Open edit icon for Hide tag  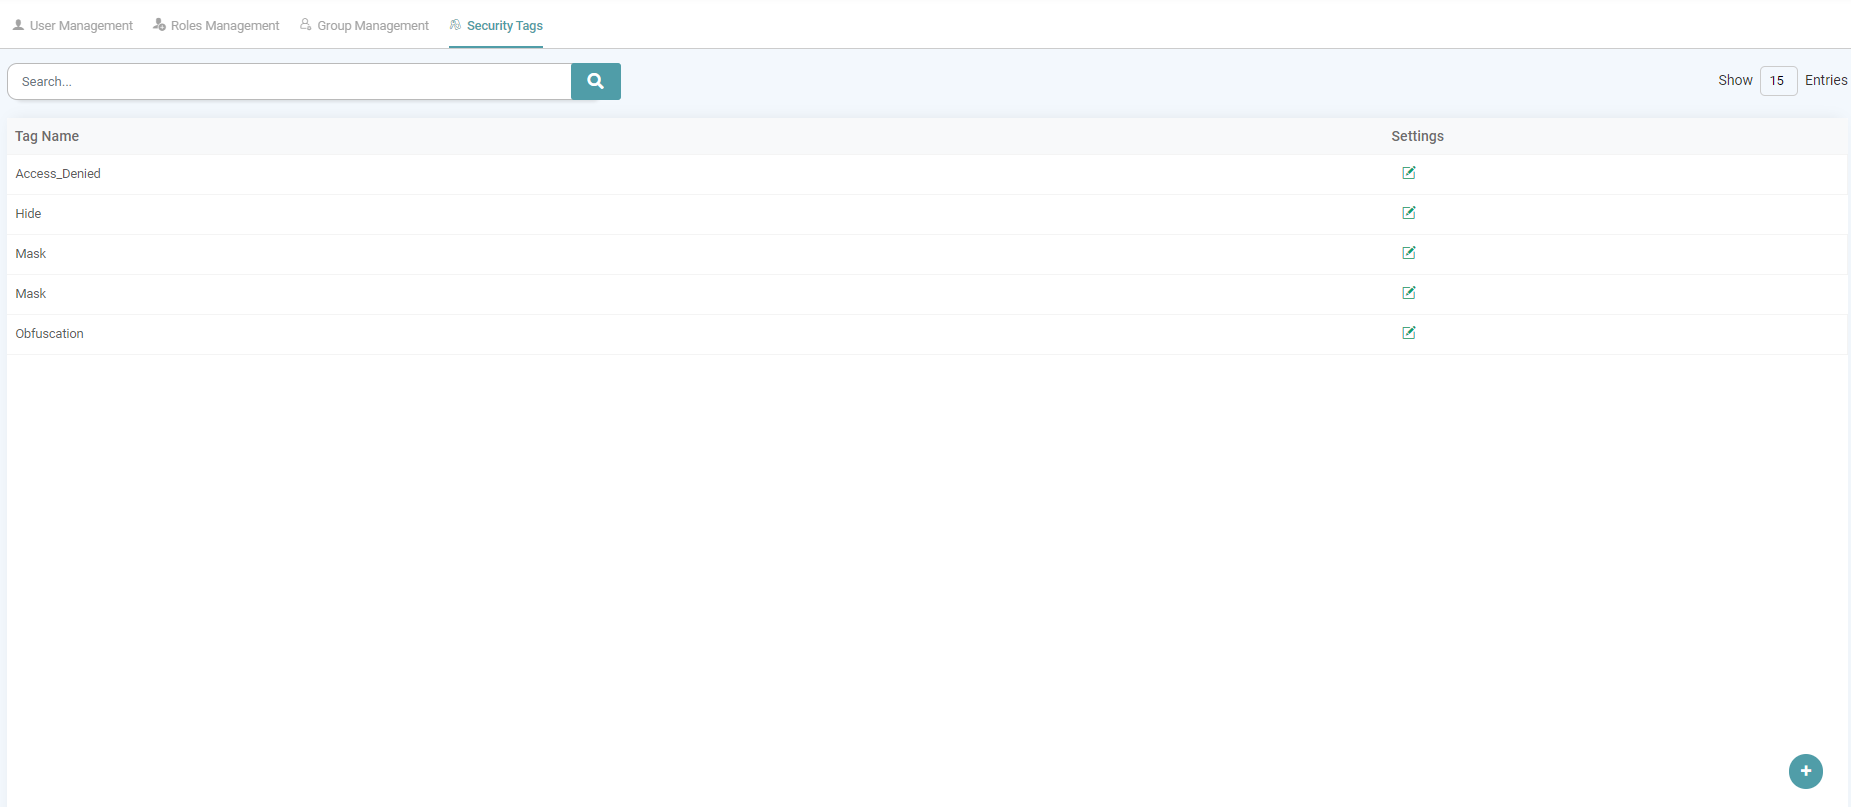[x=1408, y=213]
